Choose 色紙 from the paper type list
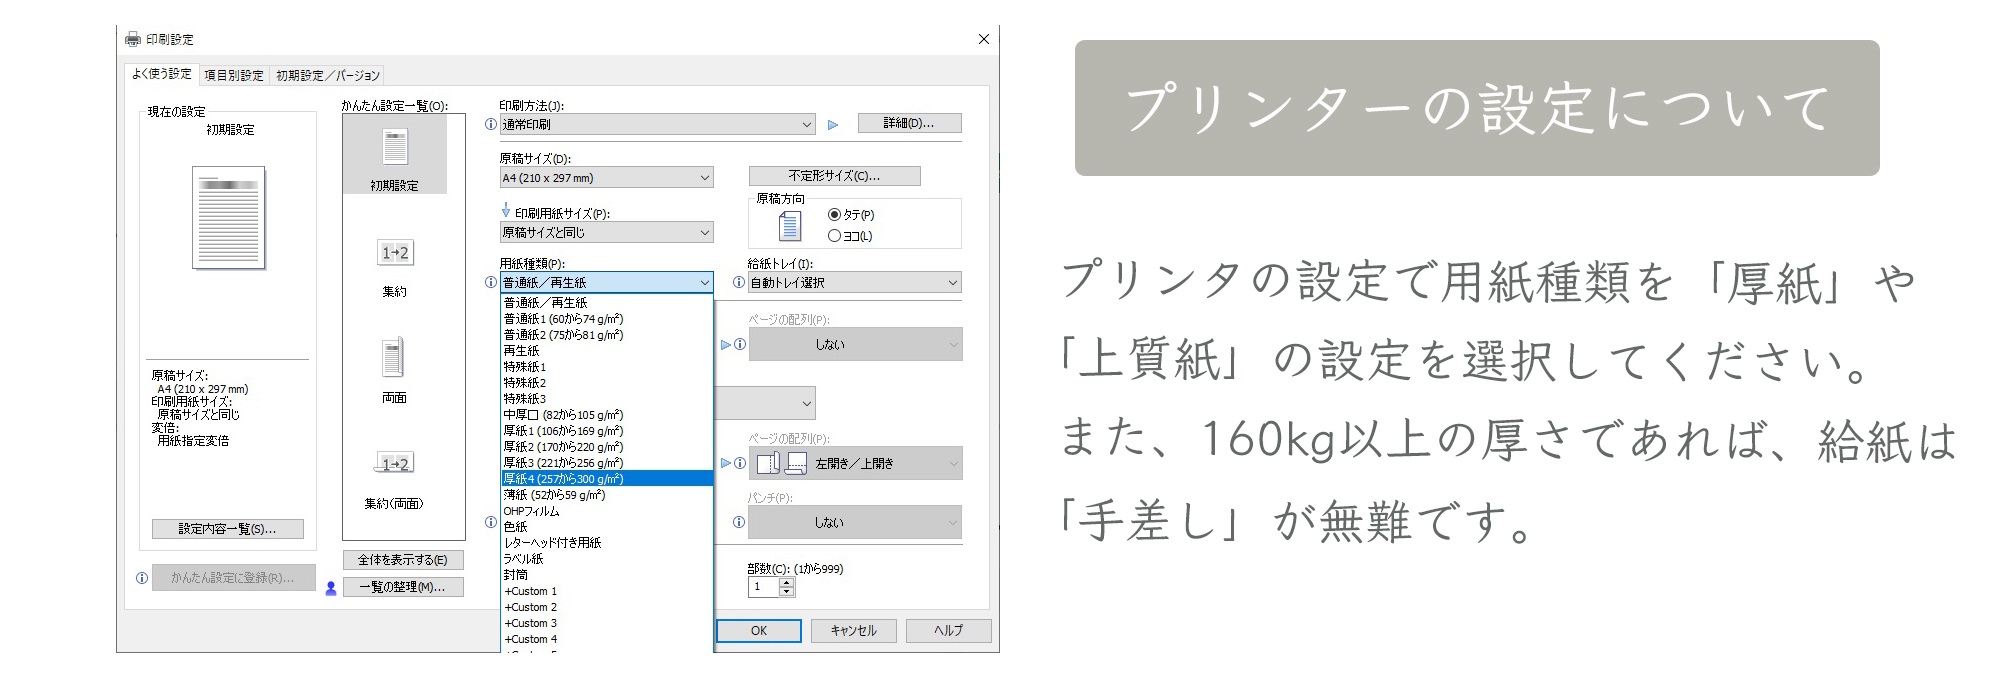2000x690 pixels. 607,527
